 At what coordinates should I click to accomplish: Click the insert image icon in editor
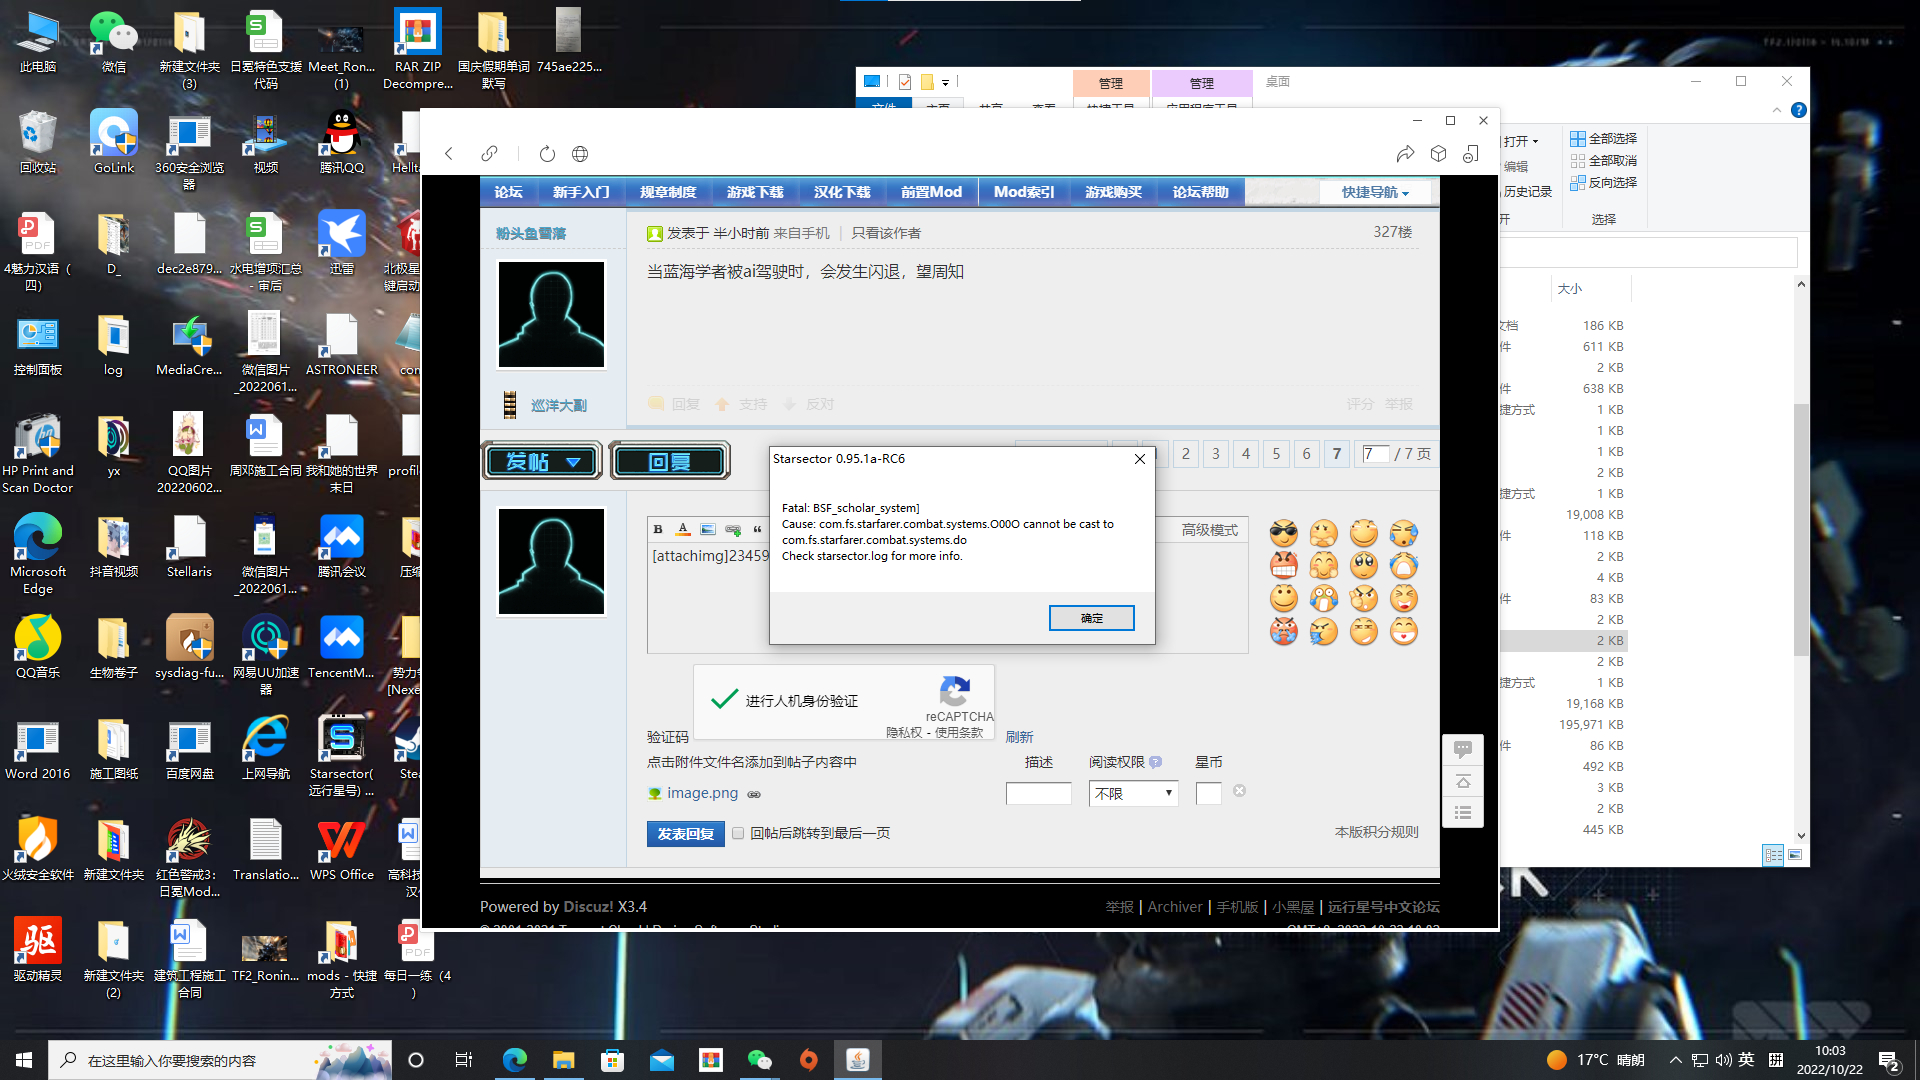(708, 529)
